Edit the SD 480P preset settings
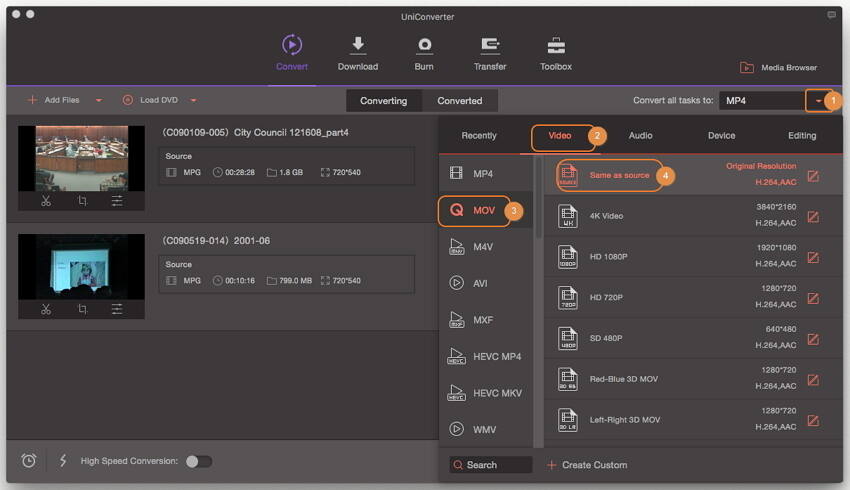850x490 pixels. [813, 339]
